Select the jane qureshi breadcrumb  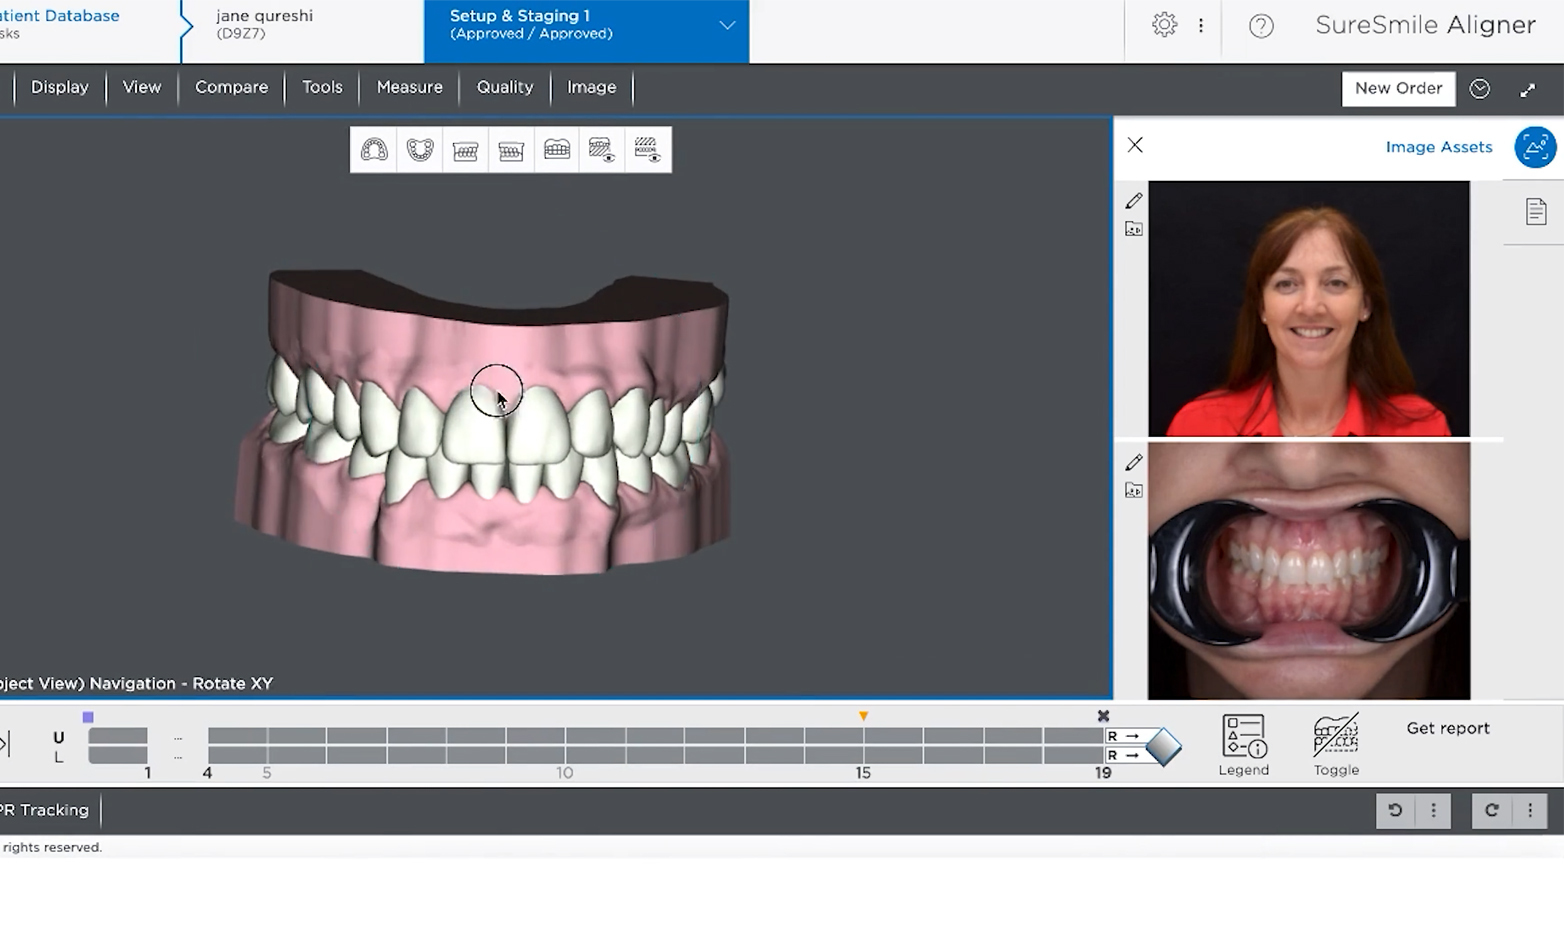pos(264,24)
